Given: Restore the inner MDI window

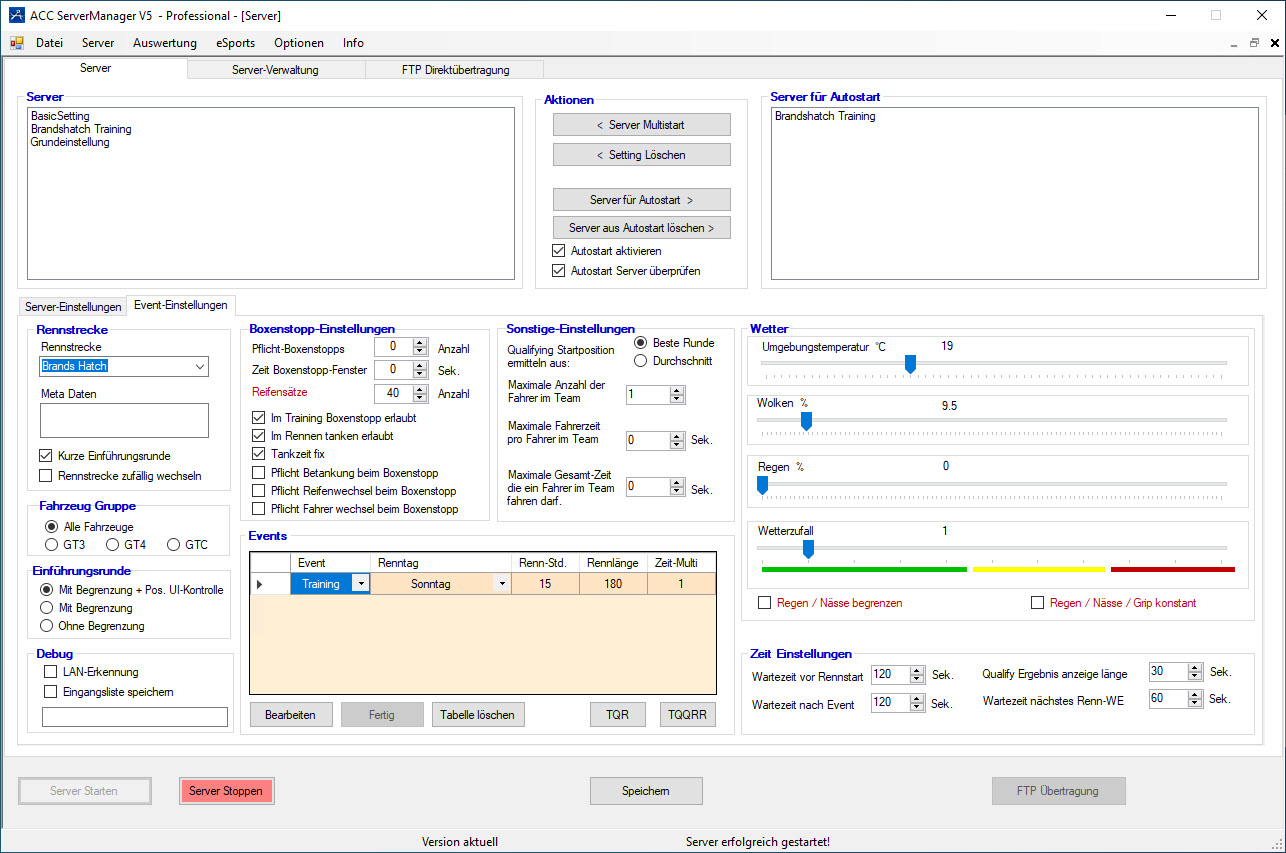Looking at the screenshot, I should 1254,43.
